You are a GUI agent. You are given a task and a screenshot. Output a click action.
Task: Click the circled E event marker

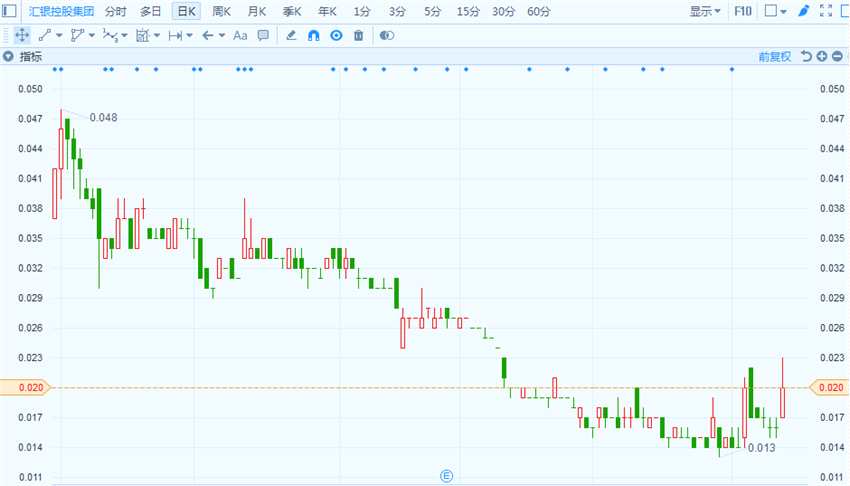tap(446, 476)
